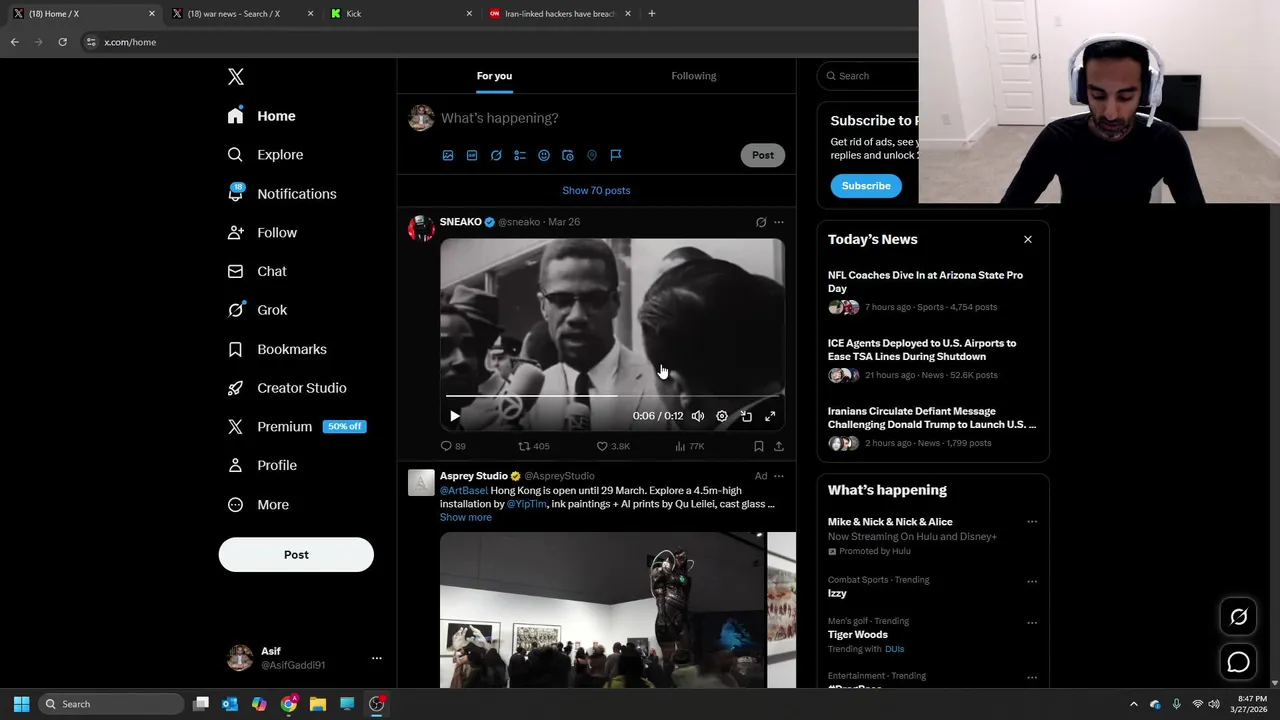The image size is (1280, 720).
Task: Open options for Tiger Woods trend
Action: pos(1032,623)
